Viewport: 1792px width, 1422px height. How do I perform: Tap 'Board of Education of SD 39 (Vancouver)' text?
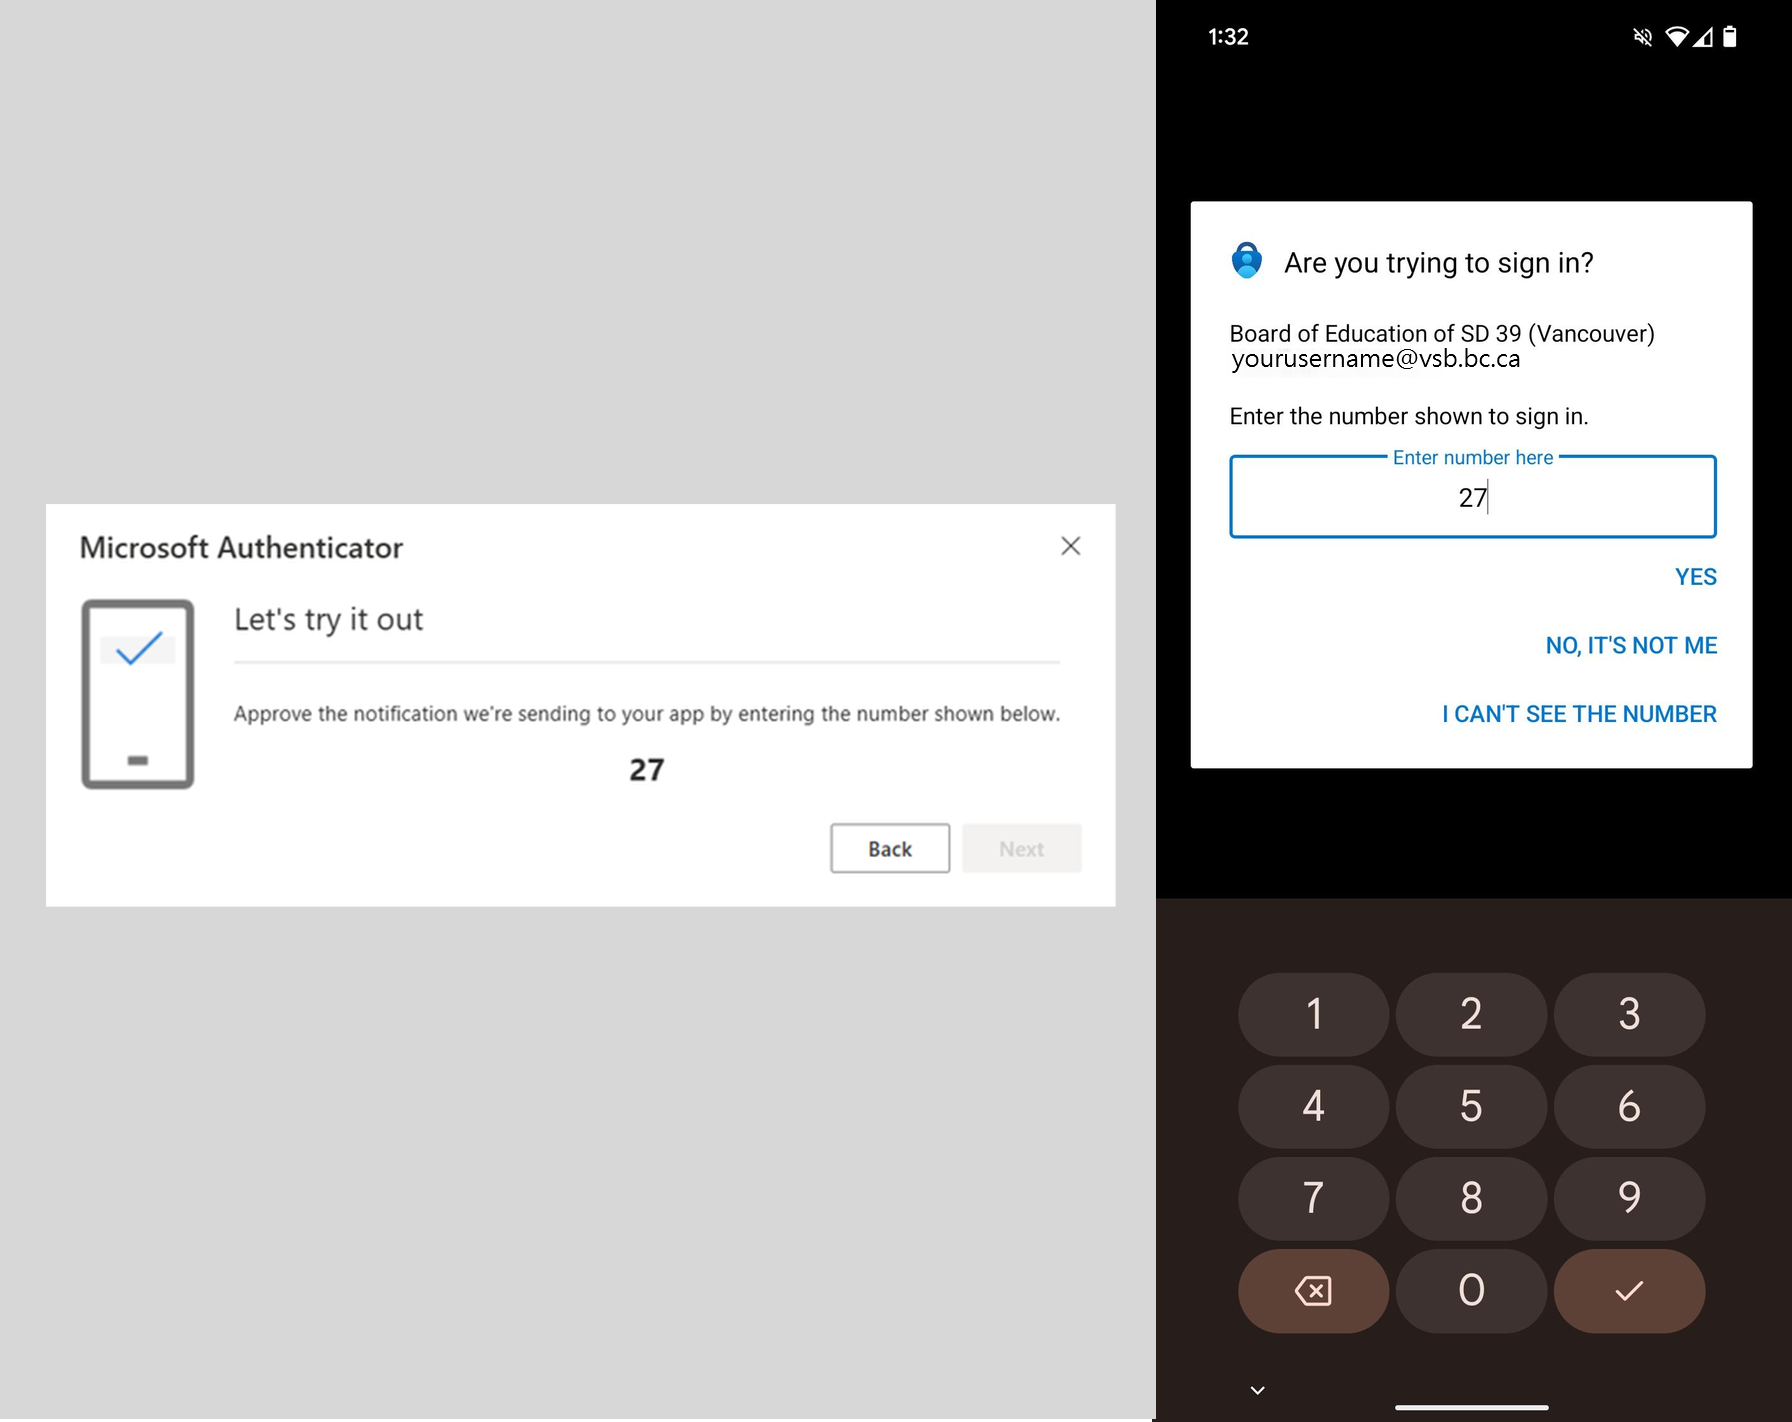pyautogui.click(x=1442, y=333)
